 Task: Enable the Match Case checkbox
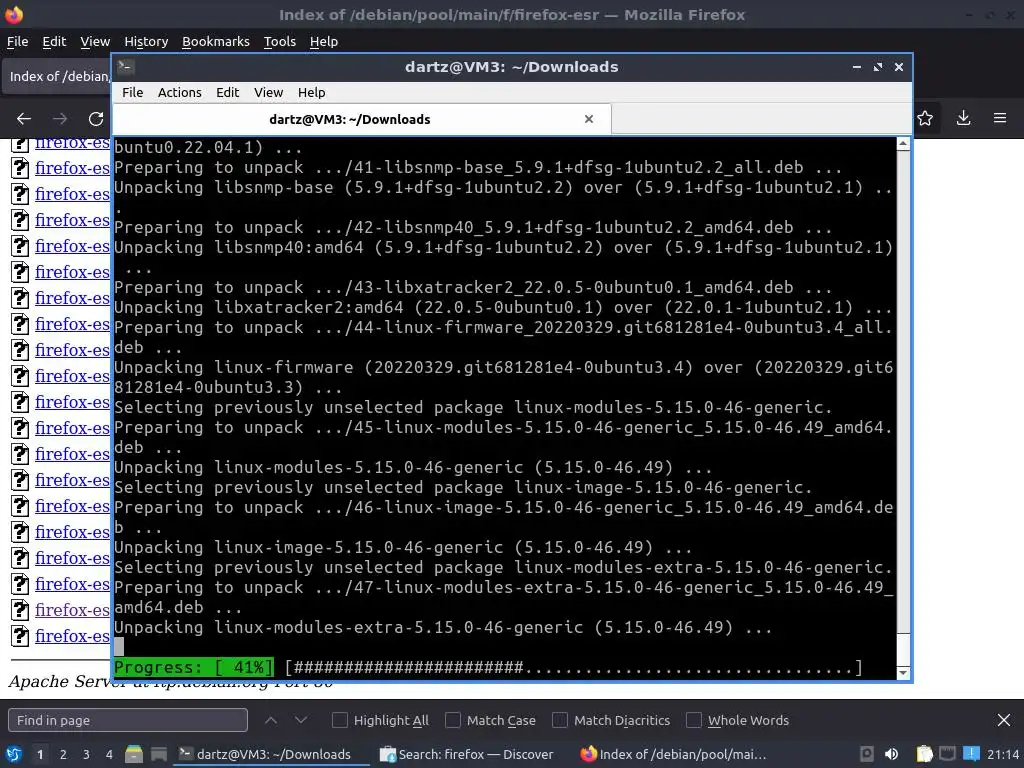[453, 720]
